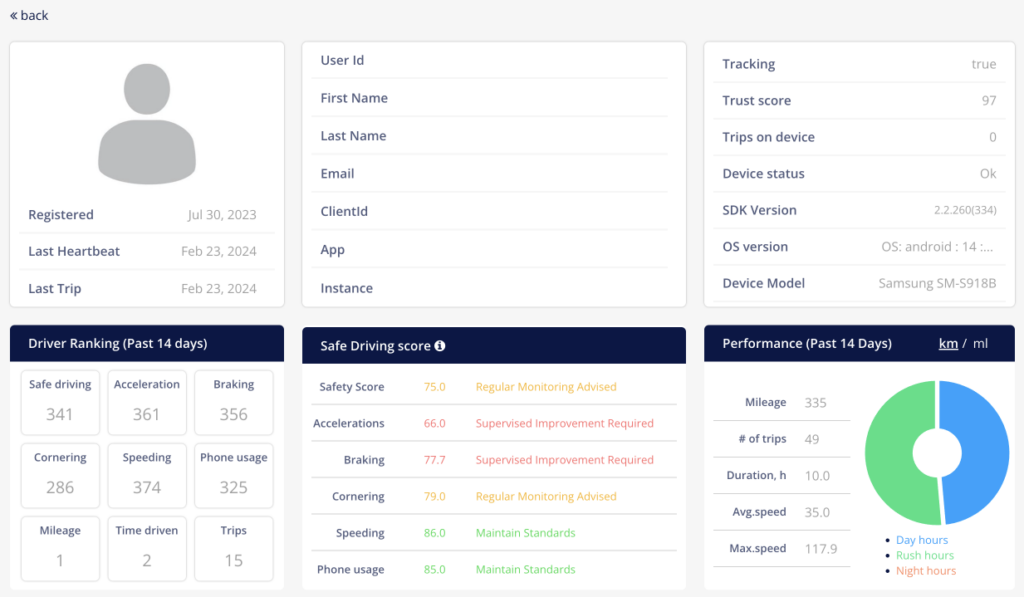This screenshot has height=597, width=1024.
Task: Click the green rush hours donut segment
Action: click(x=891, y=452)
